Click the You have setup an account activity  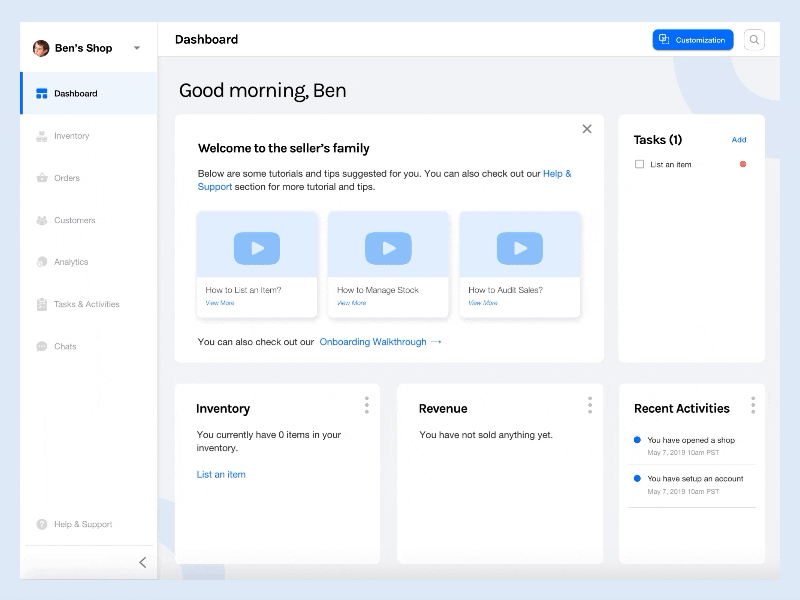[x=695, y=479]
